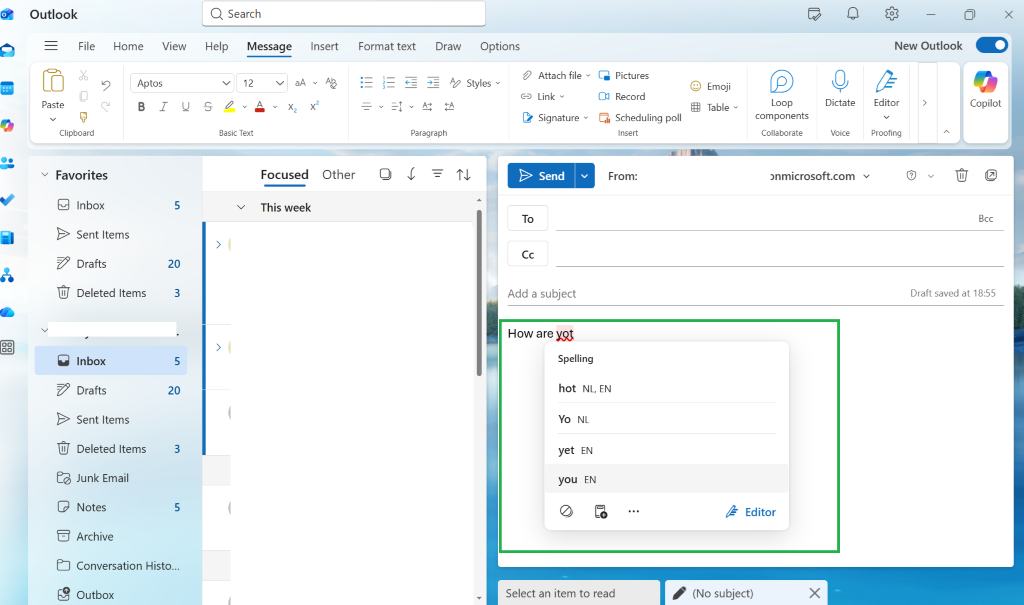Apply text highlight color

(229, 106)
